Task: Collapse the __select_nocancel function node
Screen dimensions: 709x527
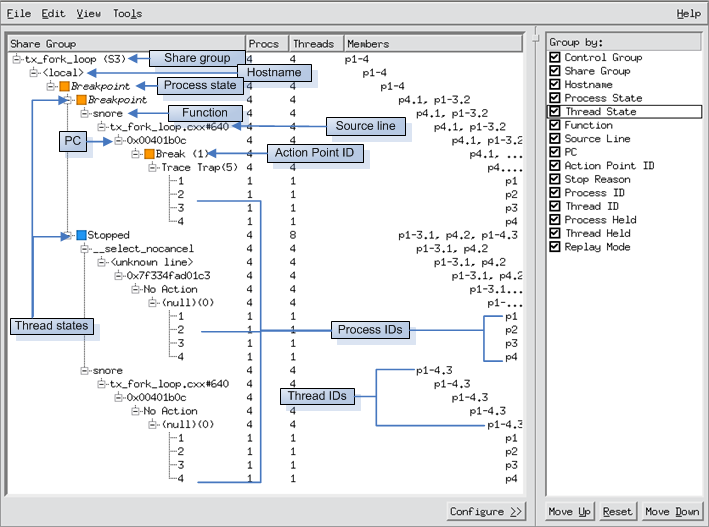Action: [x=85, y=249]
